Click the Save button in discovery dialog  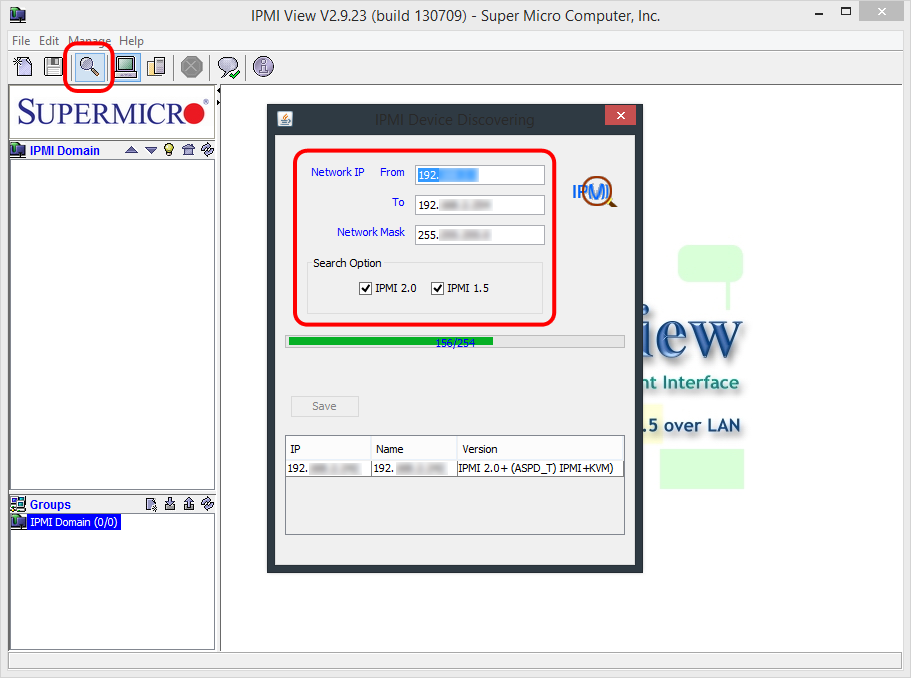coord(325,406)
